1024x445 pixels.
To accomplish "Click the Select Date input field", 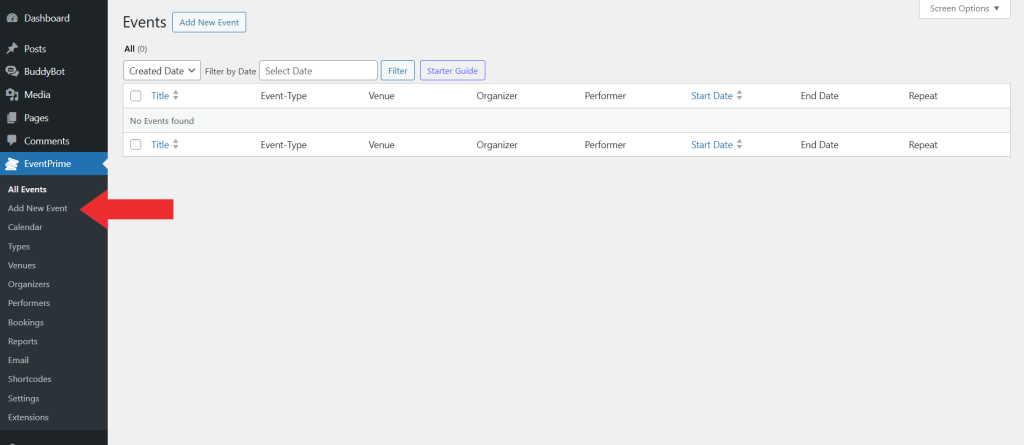I will 319,71.
